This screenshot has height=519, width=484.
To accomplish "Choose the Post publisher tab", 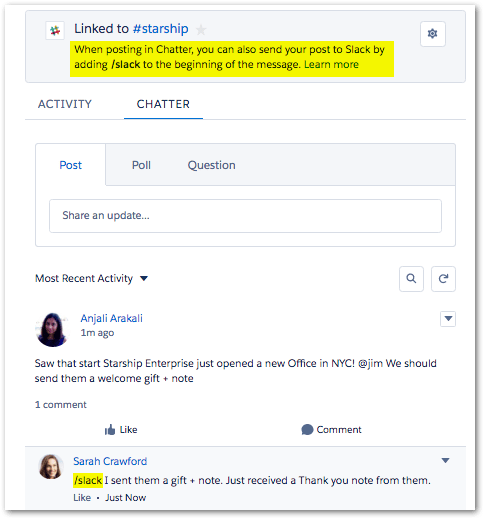I will (x=71, y=165).
